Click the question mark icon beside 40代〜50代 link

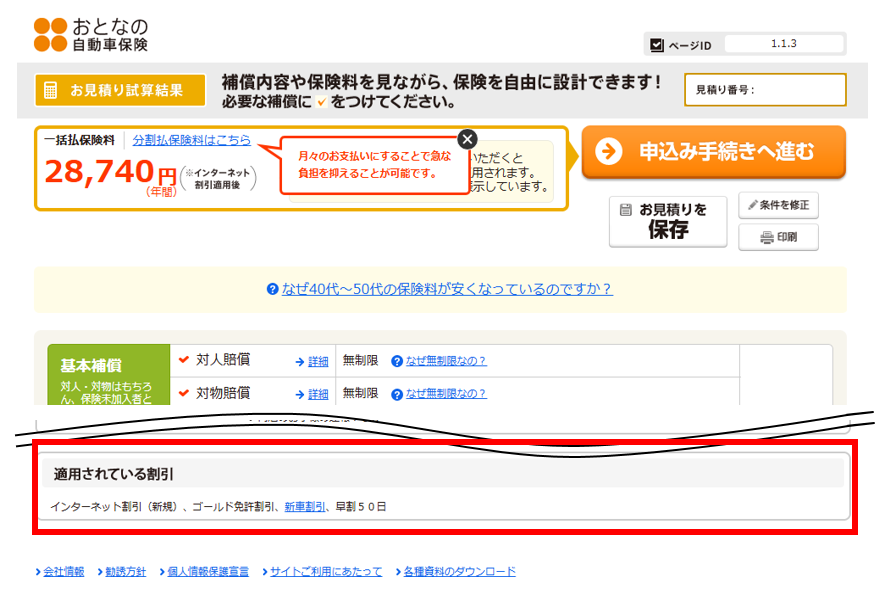pyautogui.click(x=272, y=289)
